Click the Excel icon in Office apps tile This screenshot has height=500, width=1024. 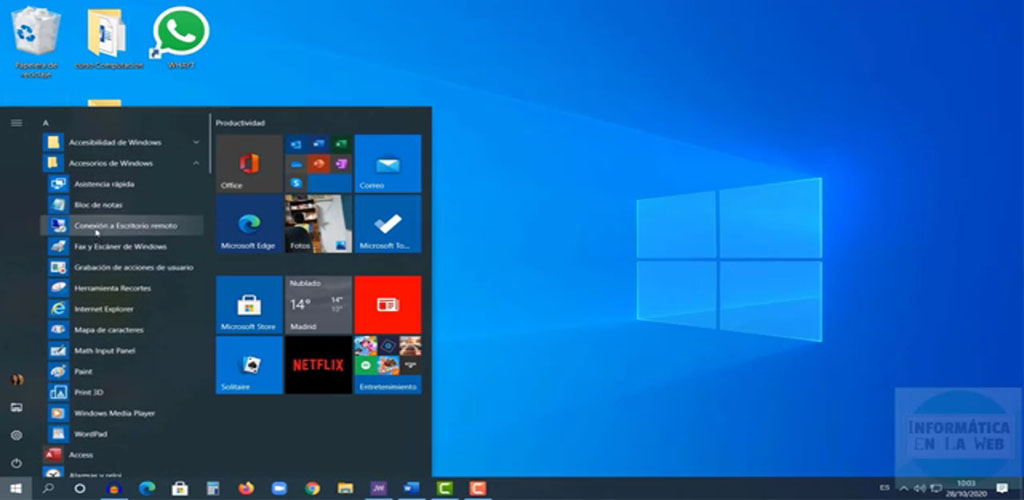click(x=341, y=144)
